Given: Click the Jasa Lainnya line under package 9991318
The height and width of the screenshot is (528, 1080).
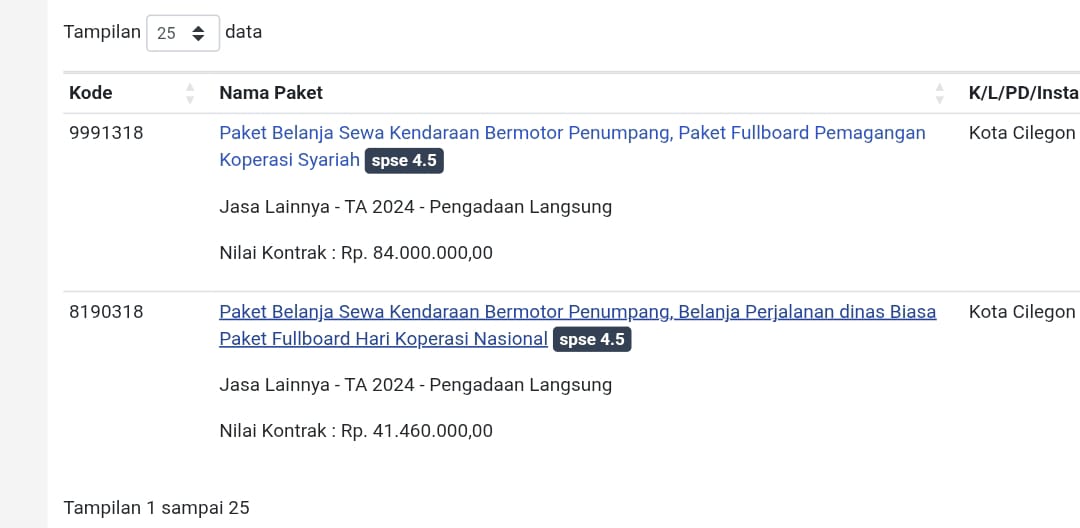Looking at the screenshot, I should click(415, 207).
